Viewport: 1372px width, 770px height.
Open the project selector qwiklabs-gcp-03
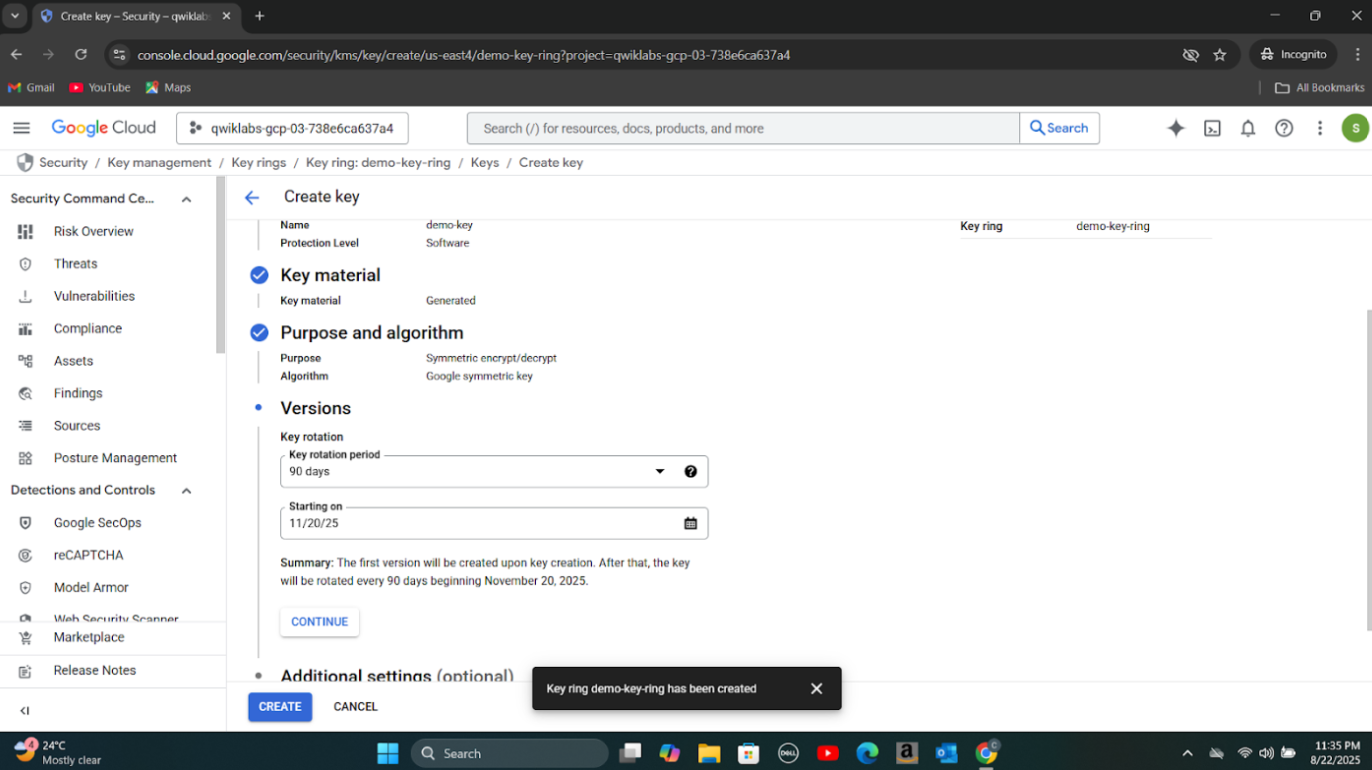coord(292,128)
